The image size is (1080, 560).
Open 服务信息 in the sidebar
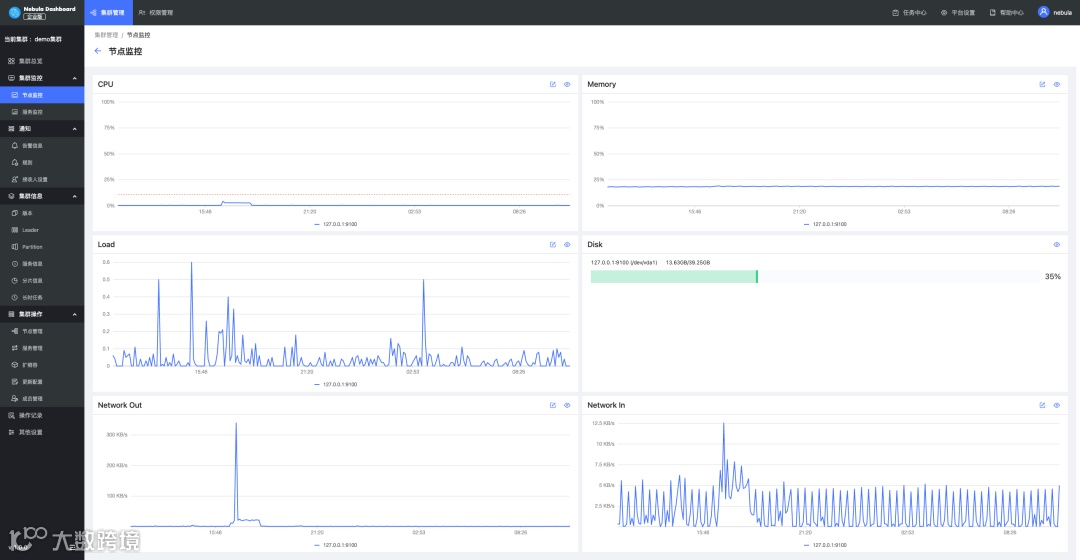42,264
